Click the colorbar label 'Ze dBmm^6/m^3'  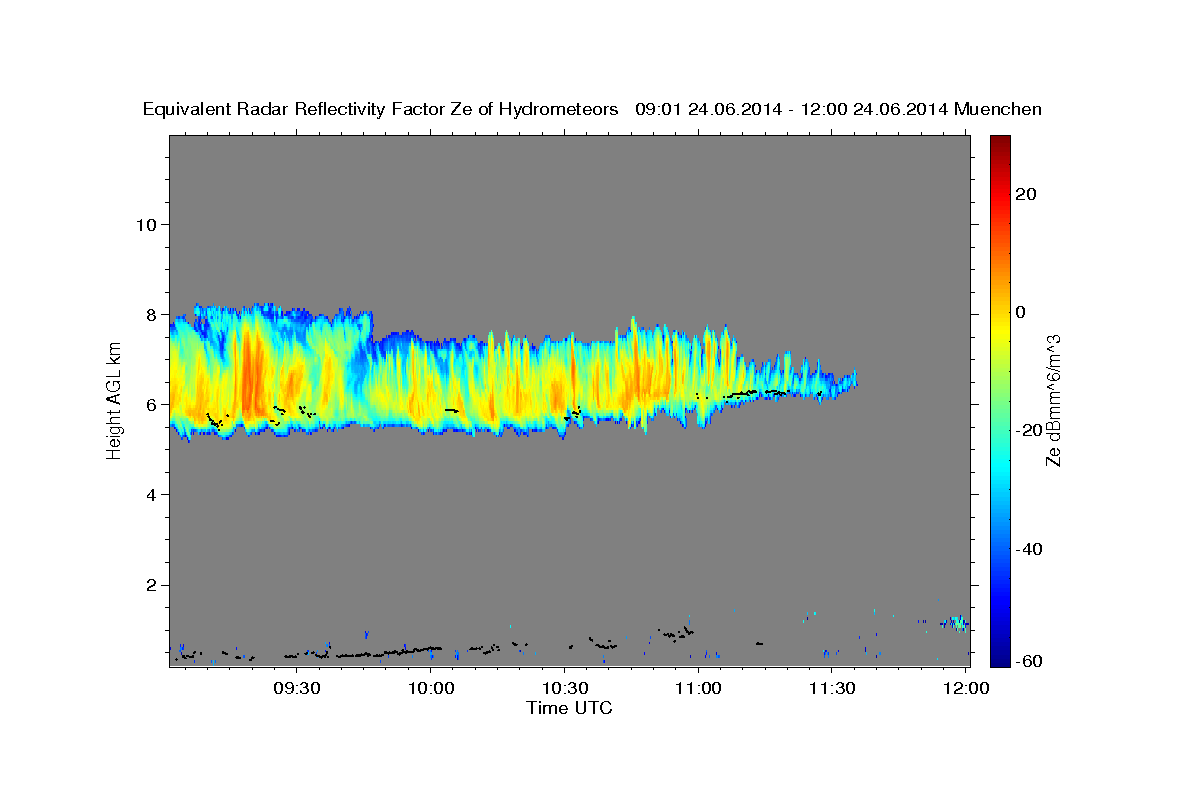click(1054, 400)
